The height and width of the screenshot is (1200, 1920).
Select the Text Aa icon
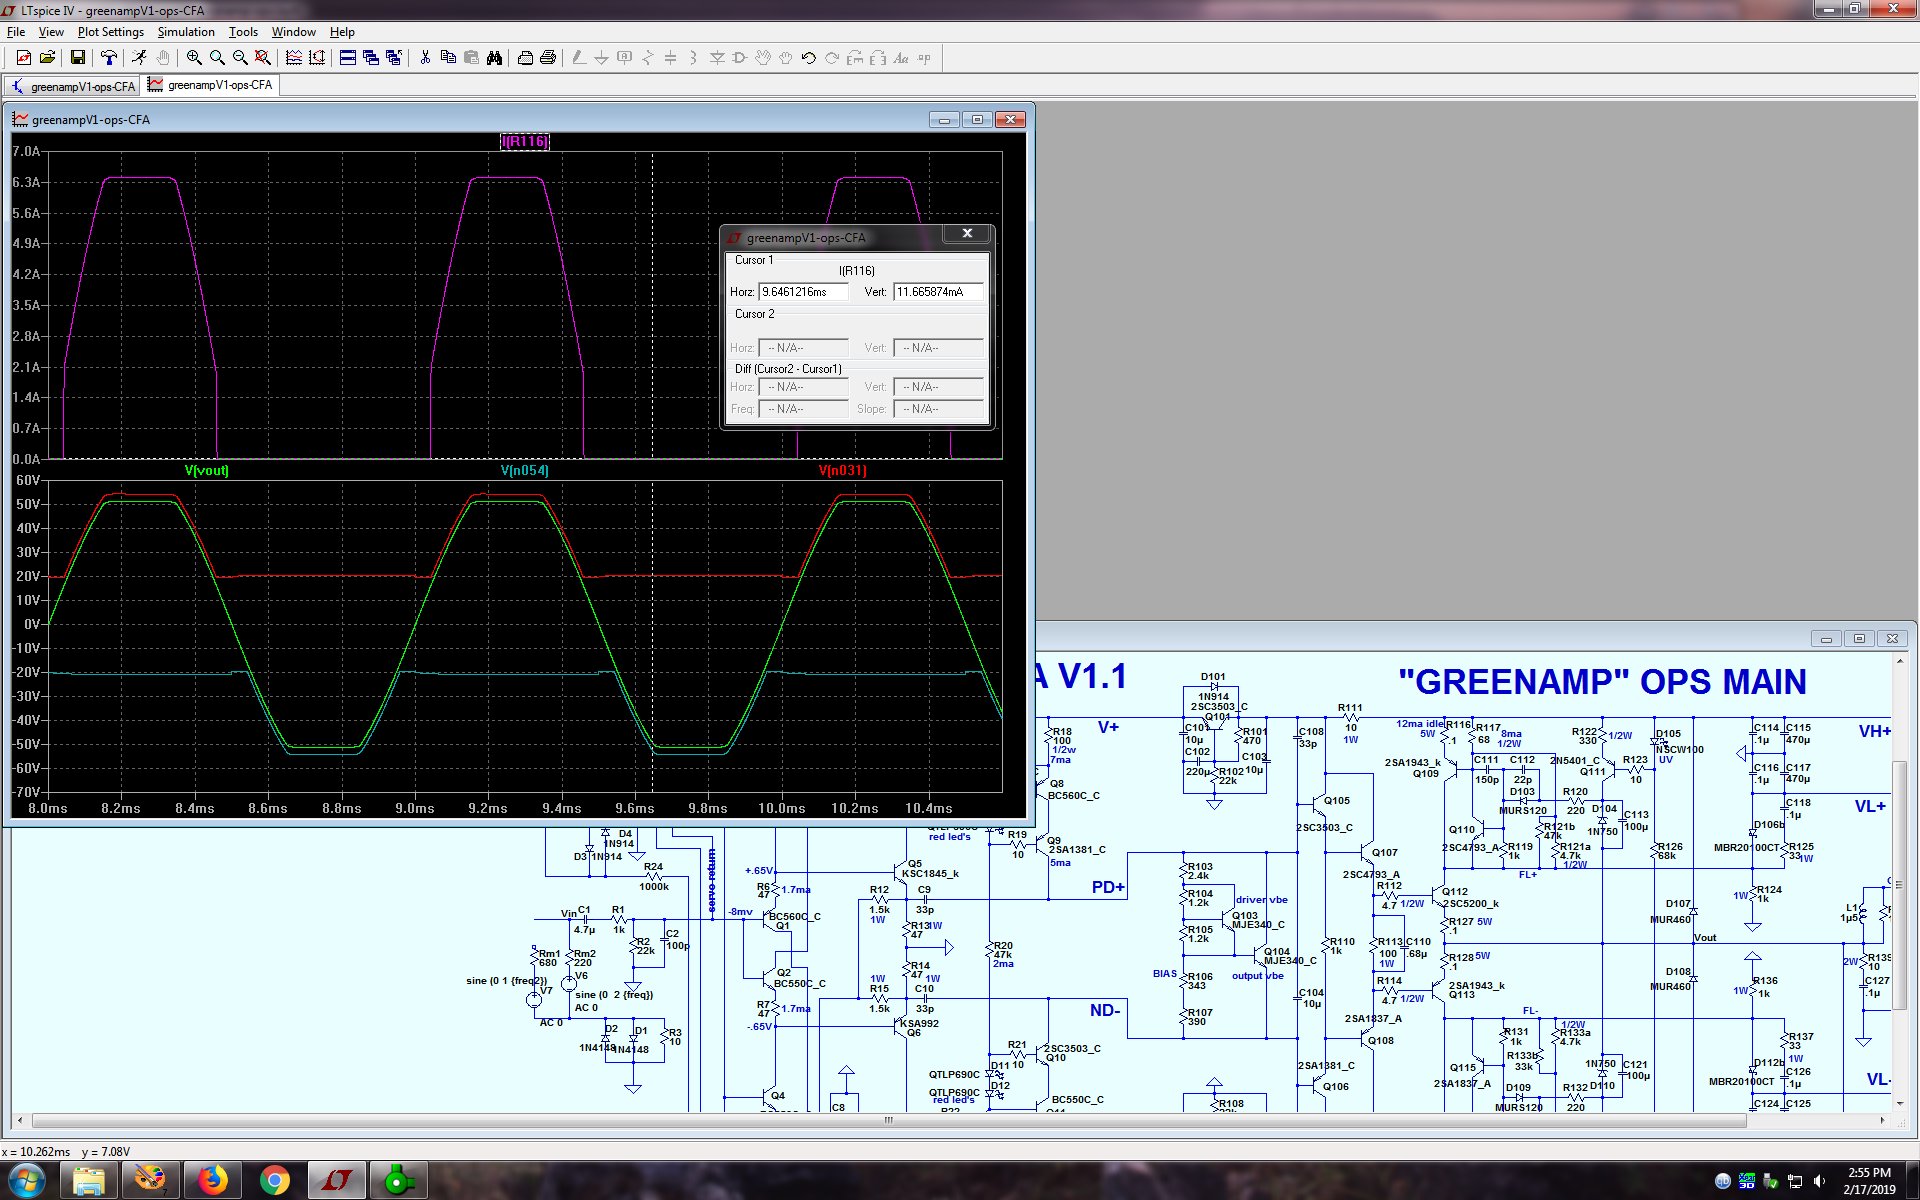[x=901, y=58]
